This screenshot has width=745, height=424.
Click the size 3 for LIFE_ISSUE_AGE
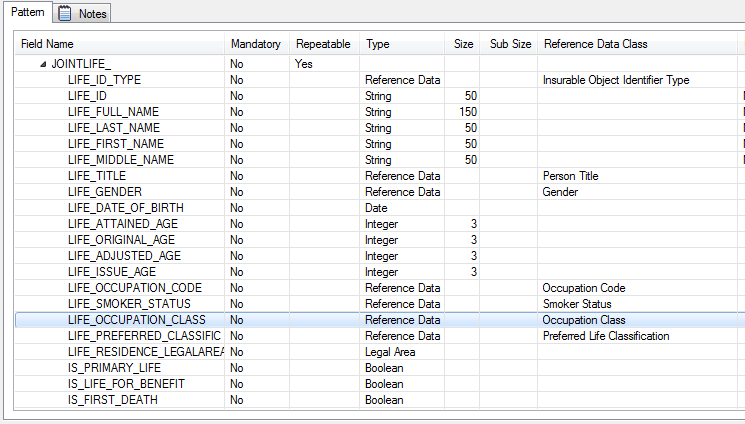[x=474, y=272]
